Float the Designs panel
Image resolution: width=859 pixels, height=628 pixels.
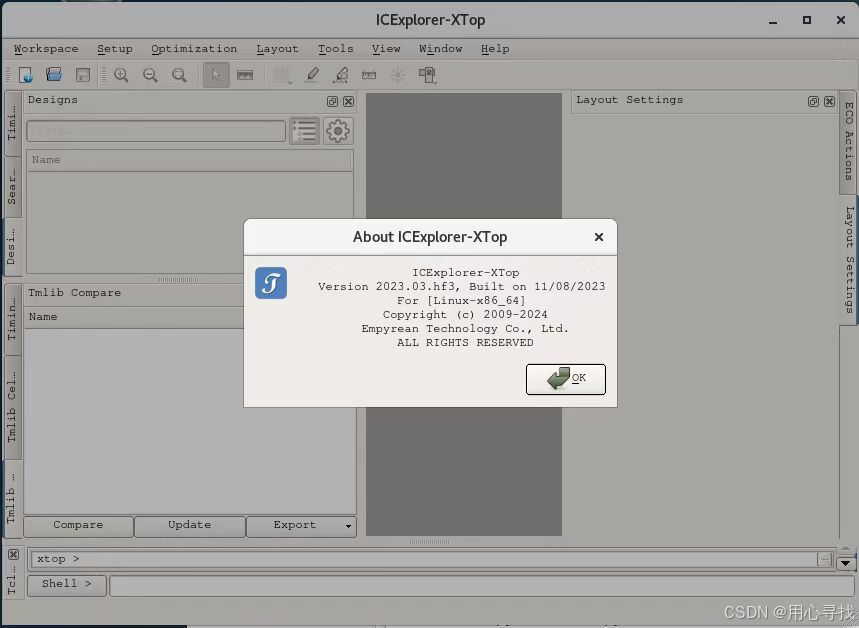pyautogui.click(x=332, y=101)
